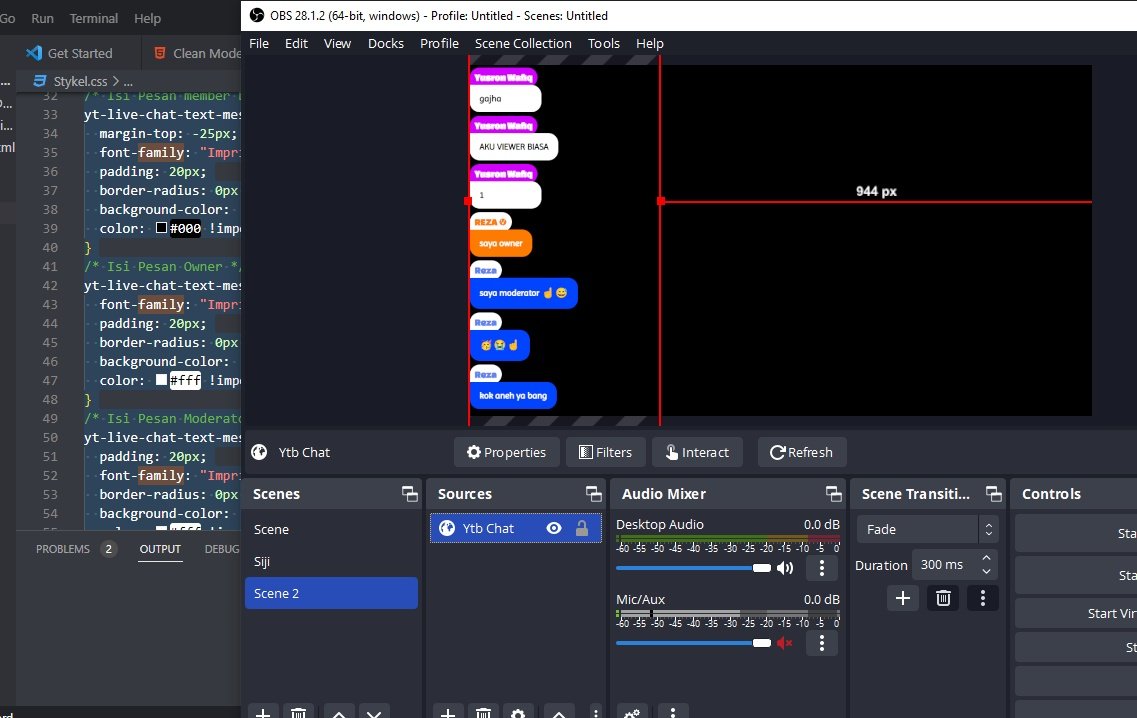Add a new scene with plus icon
Image resolution: width=1137 pixels, height=718 pixels.
tap(263, 714)
